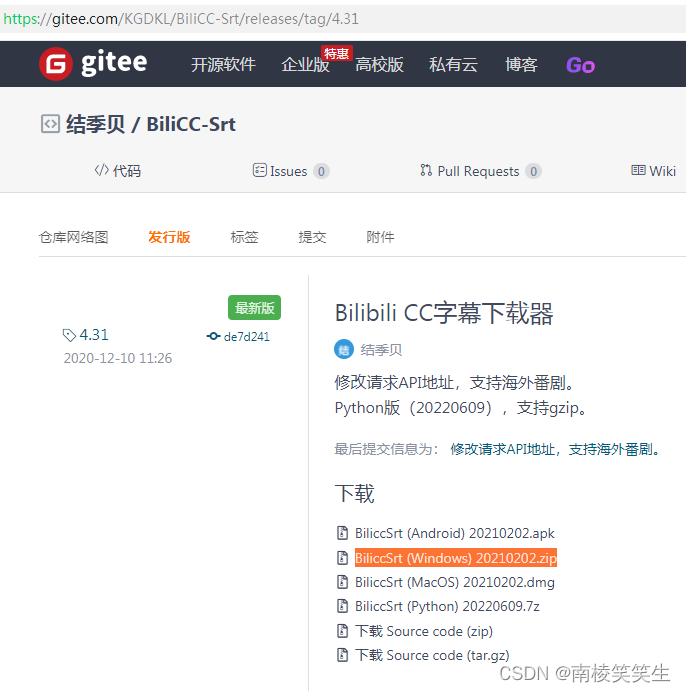Select the 仓库网络图 sub-tab

pyautogui.click(x=74, y=237)
